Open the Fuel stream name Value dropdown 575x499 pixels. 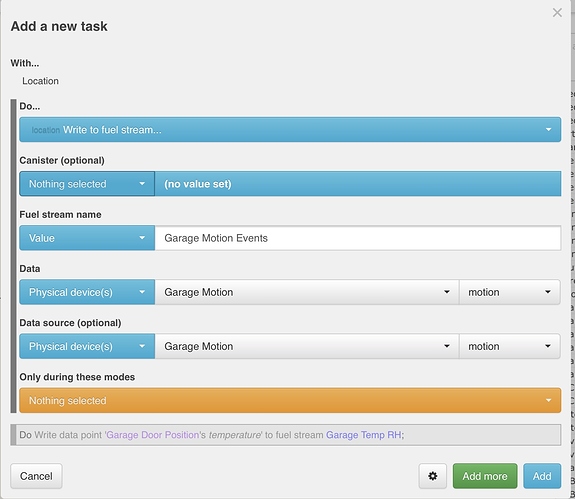click(x=87, y=238)
